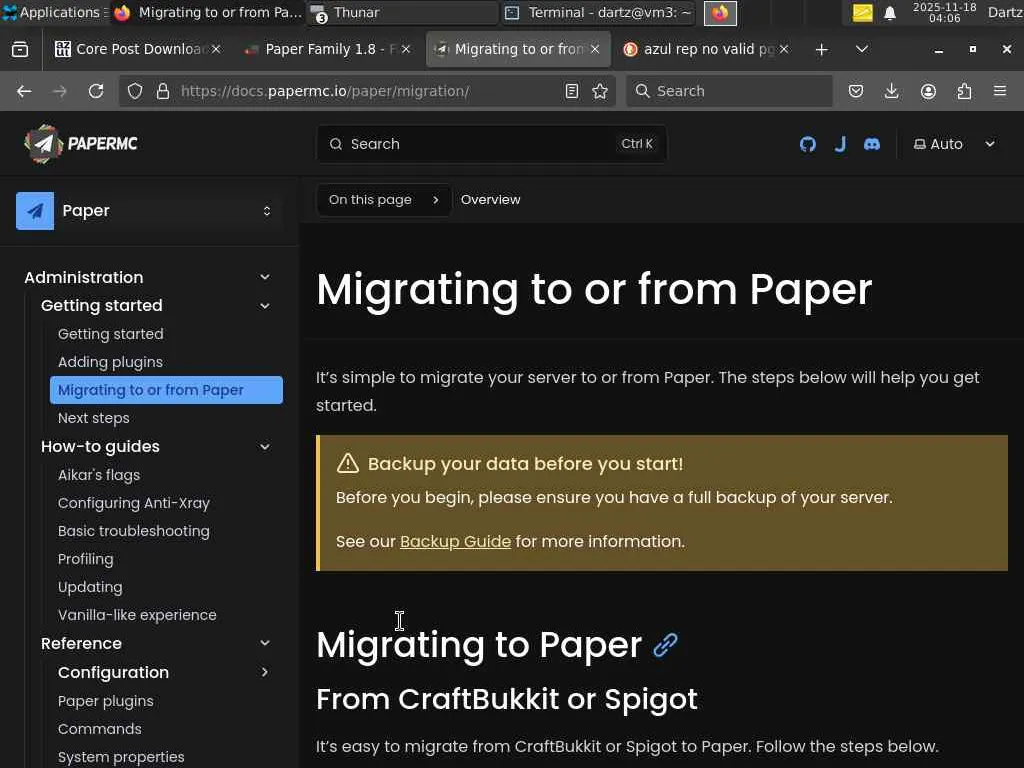Switch to Terminal window in taskbar
The image size is (1024, 768).
coord(600,12)
